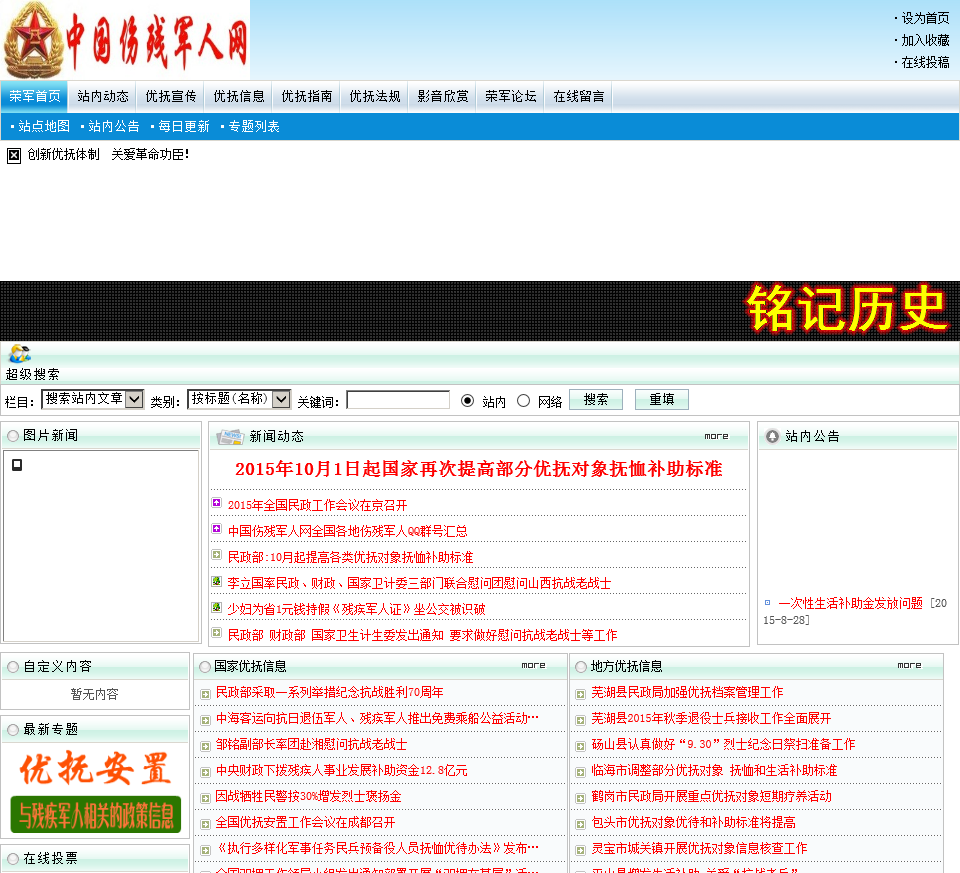The image size is (960, 873).
Task: Click 设为首页 link
Action: coord(925,18)
